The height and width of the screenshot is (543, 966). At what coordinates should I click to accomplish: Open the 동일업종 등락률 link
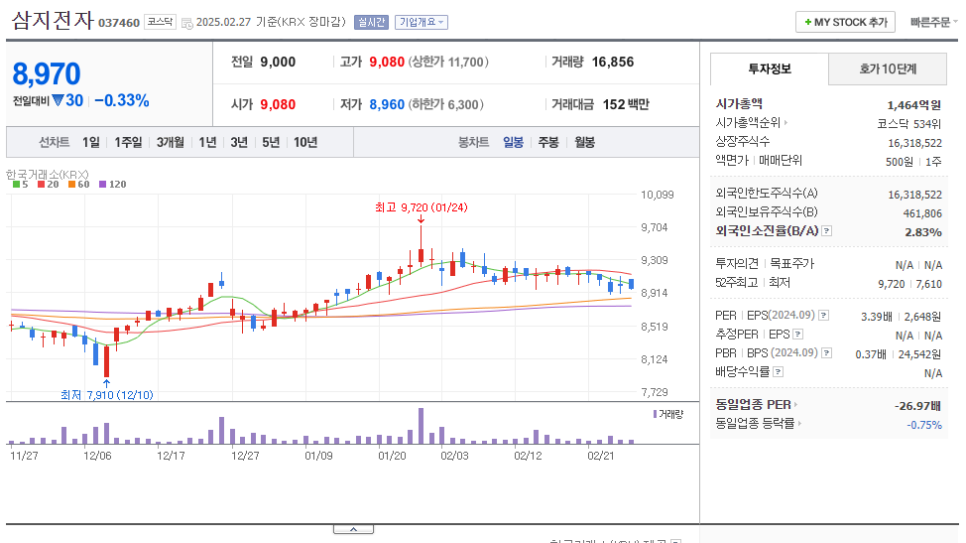(x=758, y=423)
